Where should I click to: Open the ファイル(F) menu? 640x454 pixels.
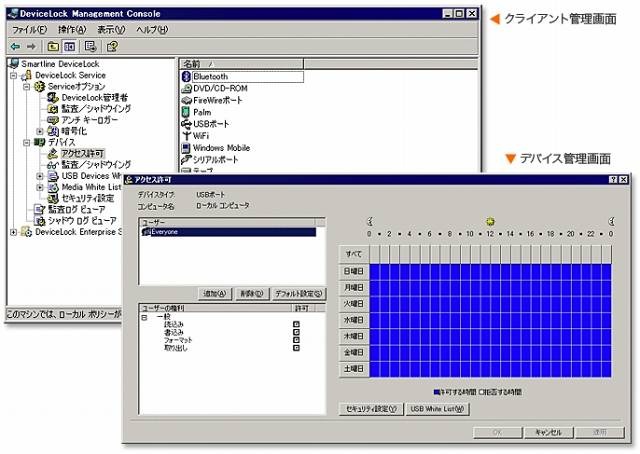pyautogui.click(x=29, y=29)
